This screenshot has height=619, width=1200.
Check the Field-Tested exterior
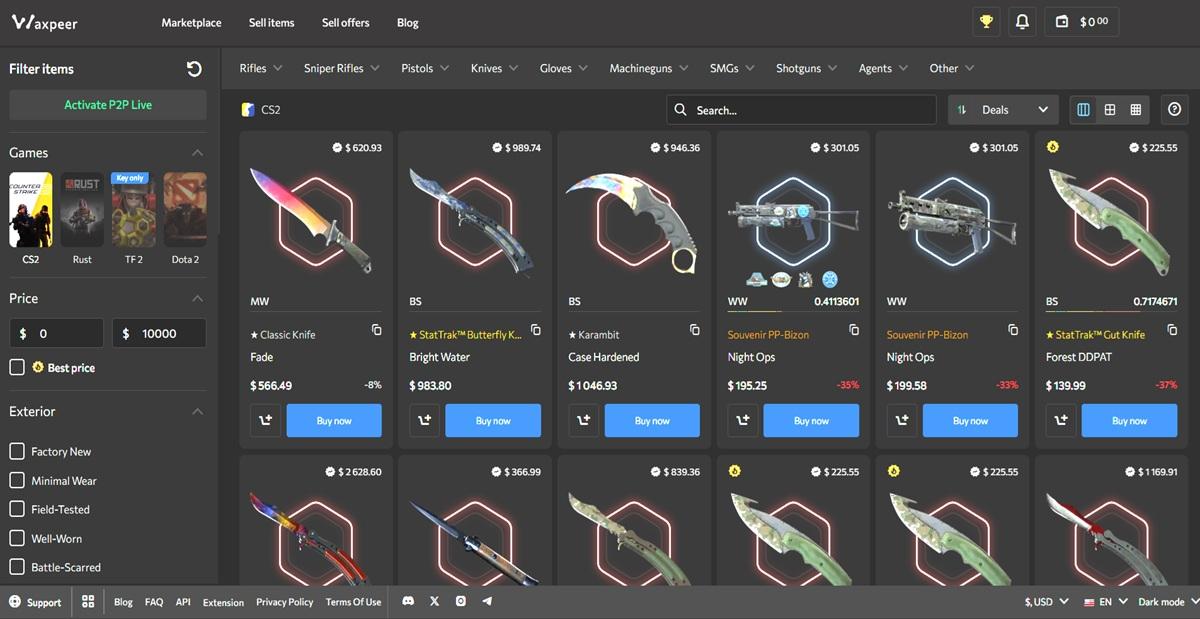pos(17,509)
